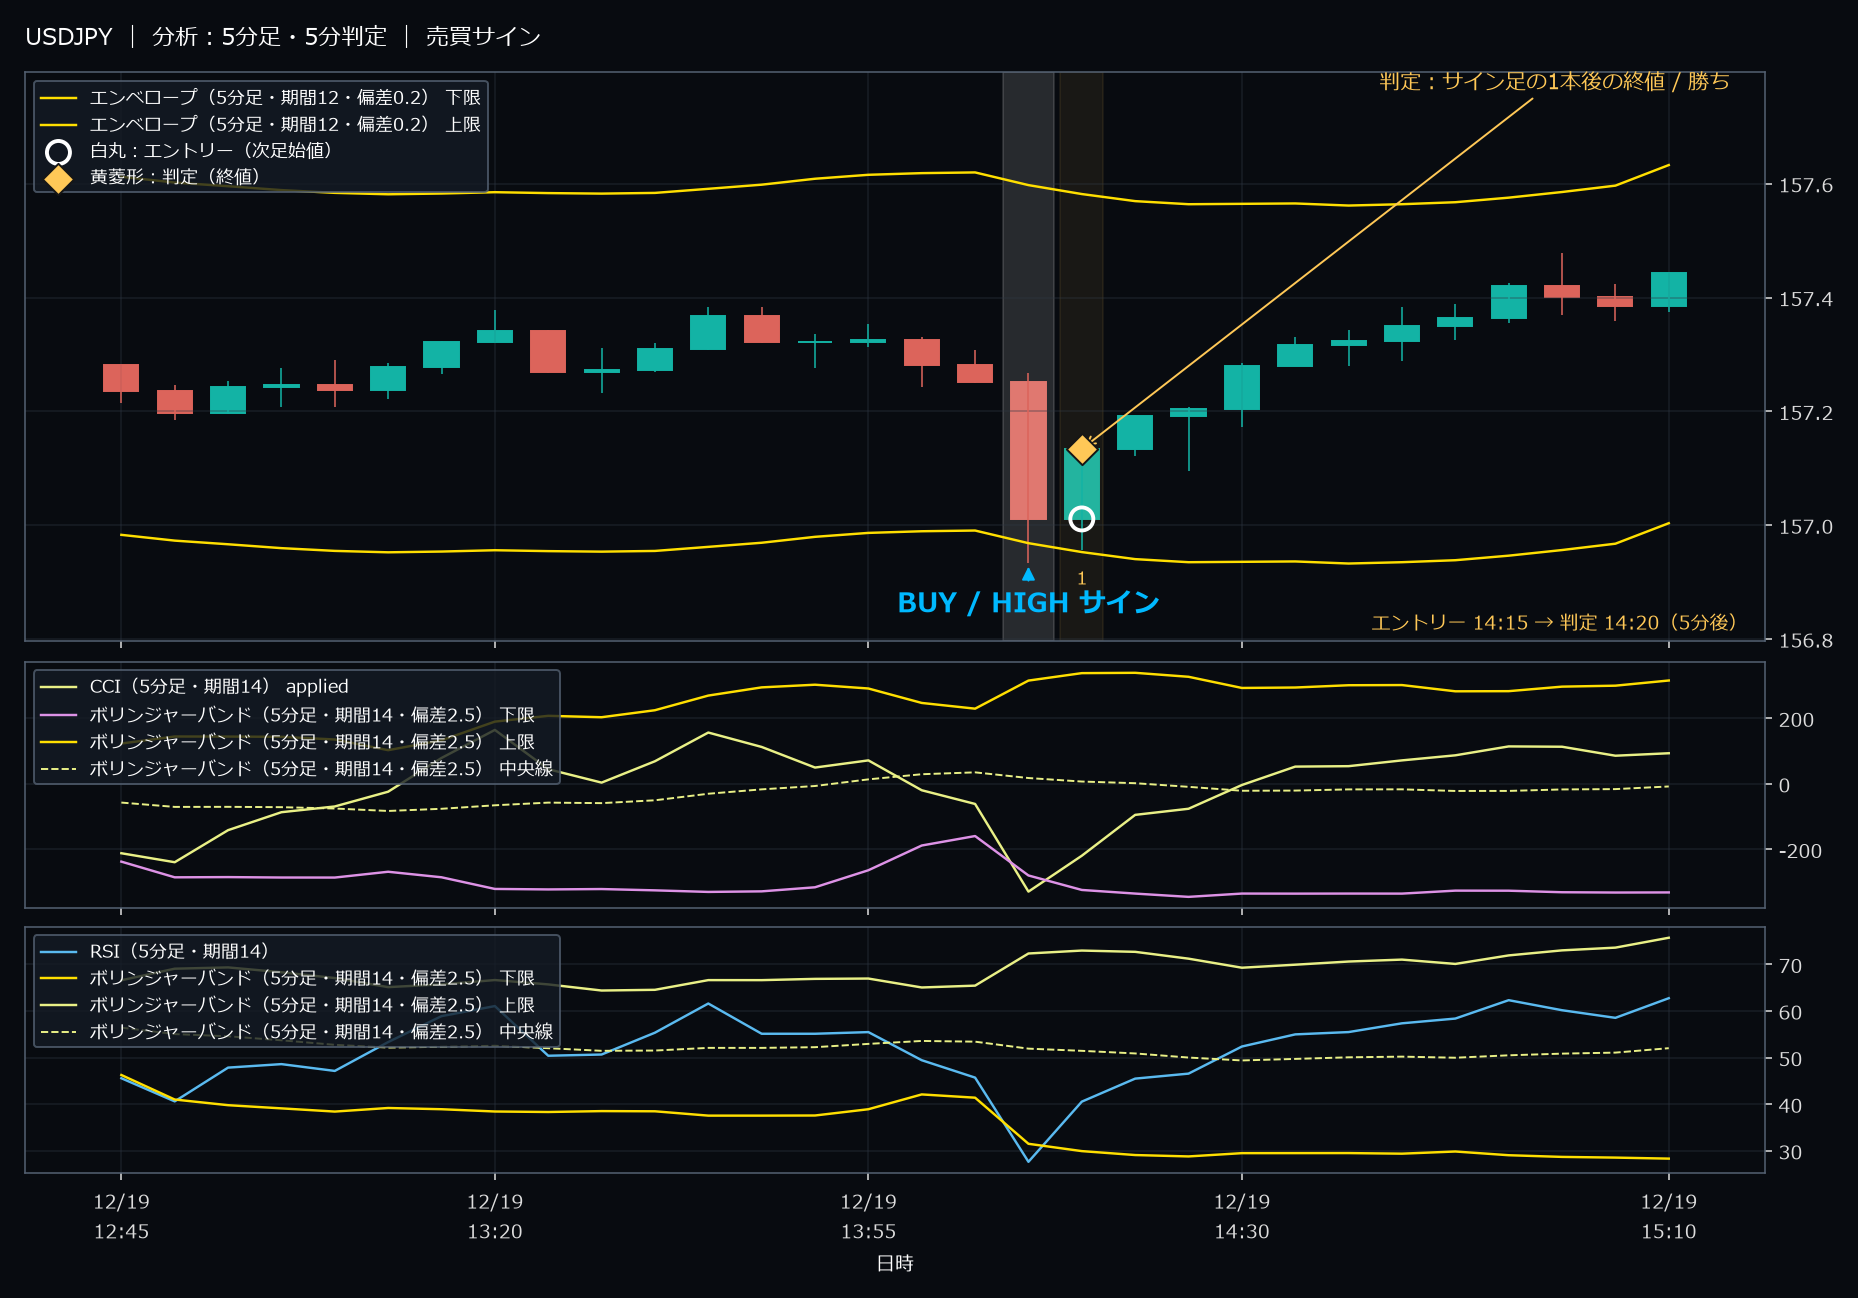
Task: Click the エントリー 14:15 → 判定 14:20 note
Action: [x=1554, y=622]
